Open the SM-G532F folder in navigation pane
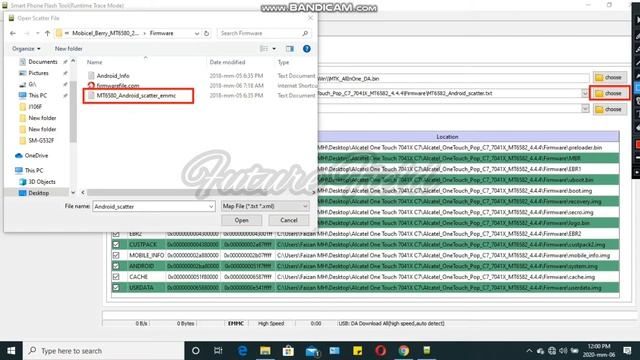This screenshot has height=360, width=640. pyautogui.click(x=41, y=140)
